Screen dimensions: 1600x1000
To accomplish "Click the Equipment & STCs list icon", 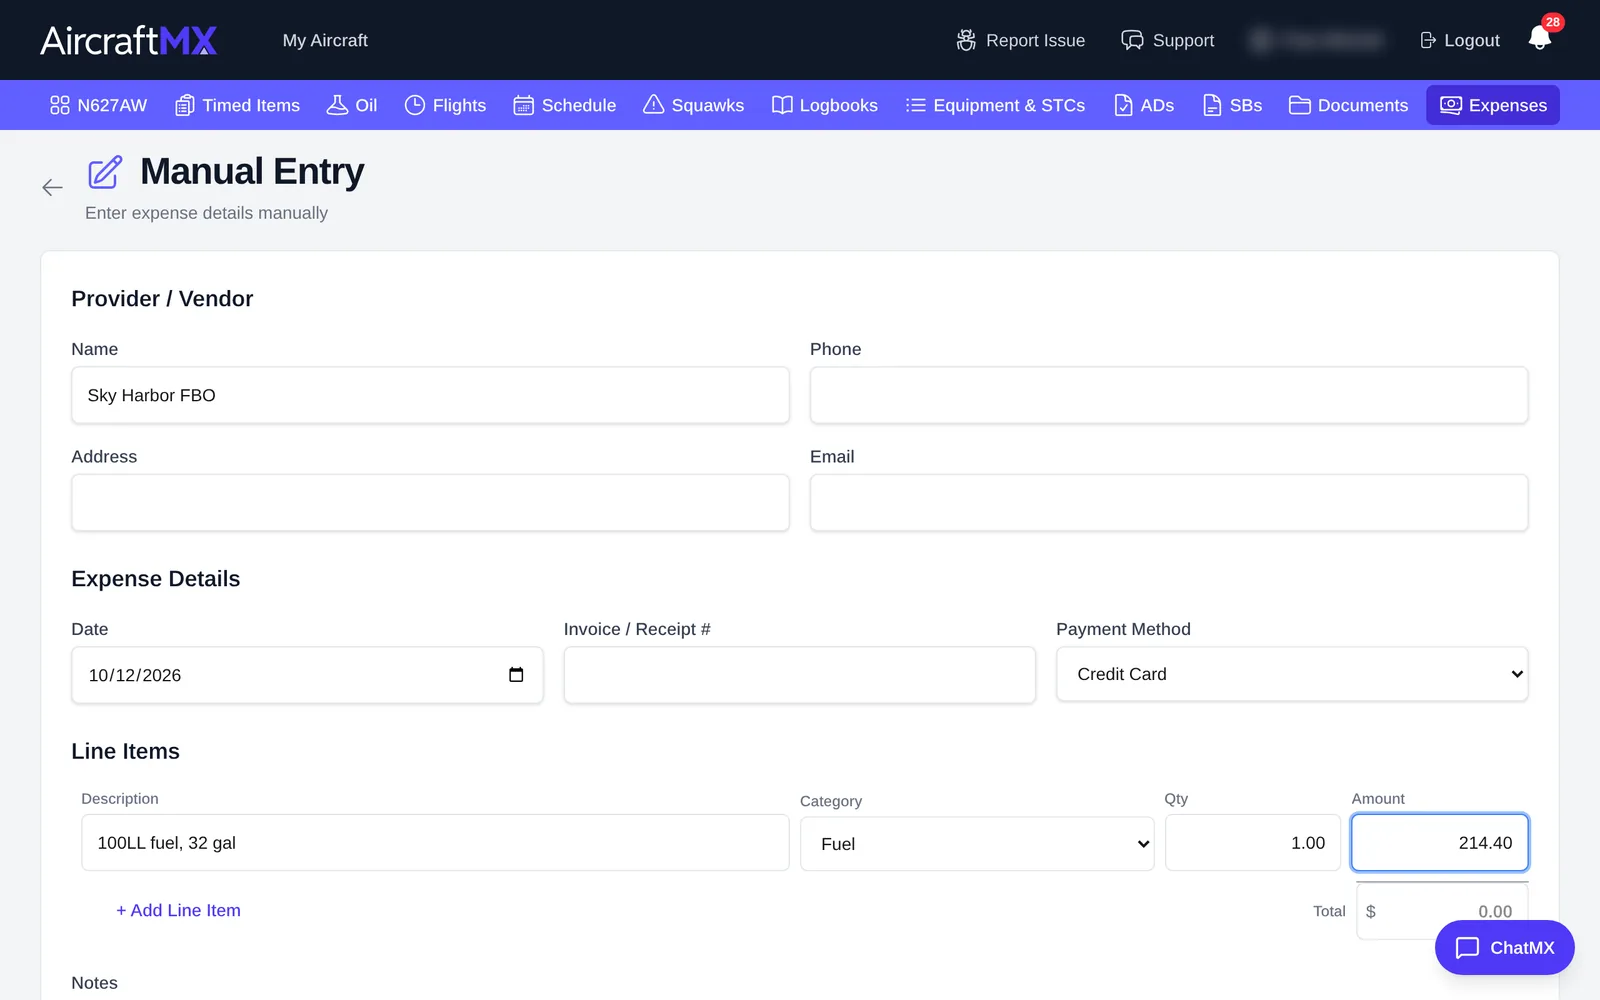I will click(x=915, y=105).
